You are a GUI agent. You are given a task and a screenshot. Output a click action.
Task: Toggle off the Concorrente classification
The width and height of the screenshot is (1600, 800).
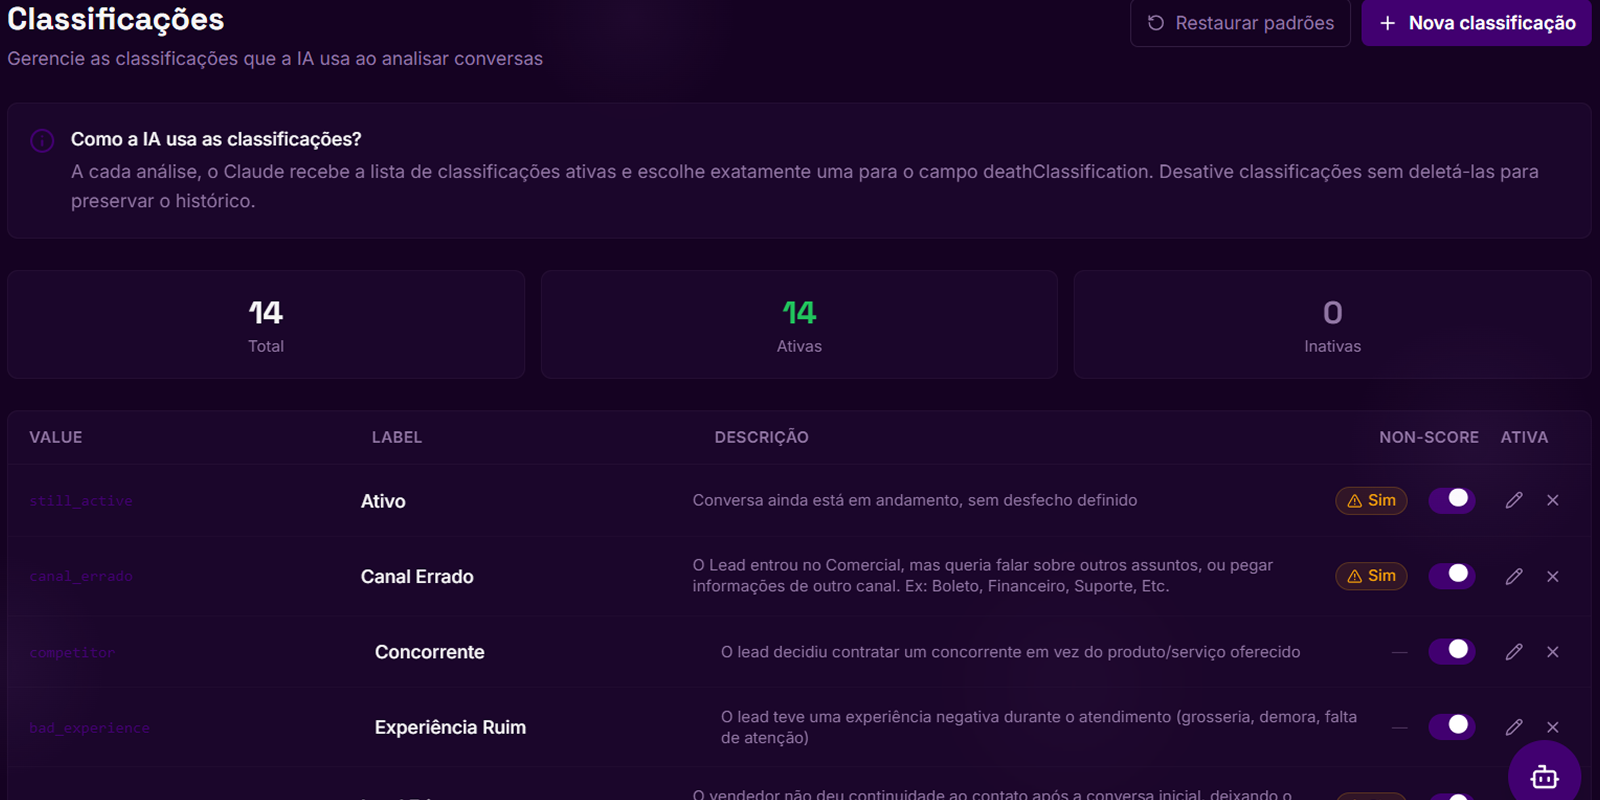1452,651
